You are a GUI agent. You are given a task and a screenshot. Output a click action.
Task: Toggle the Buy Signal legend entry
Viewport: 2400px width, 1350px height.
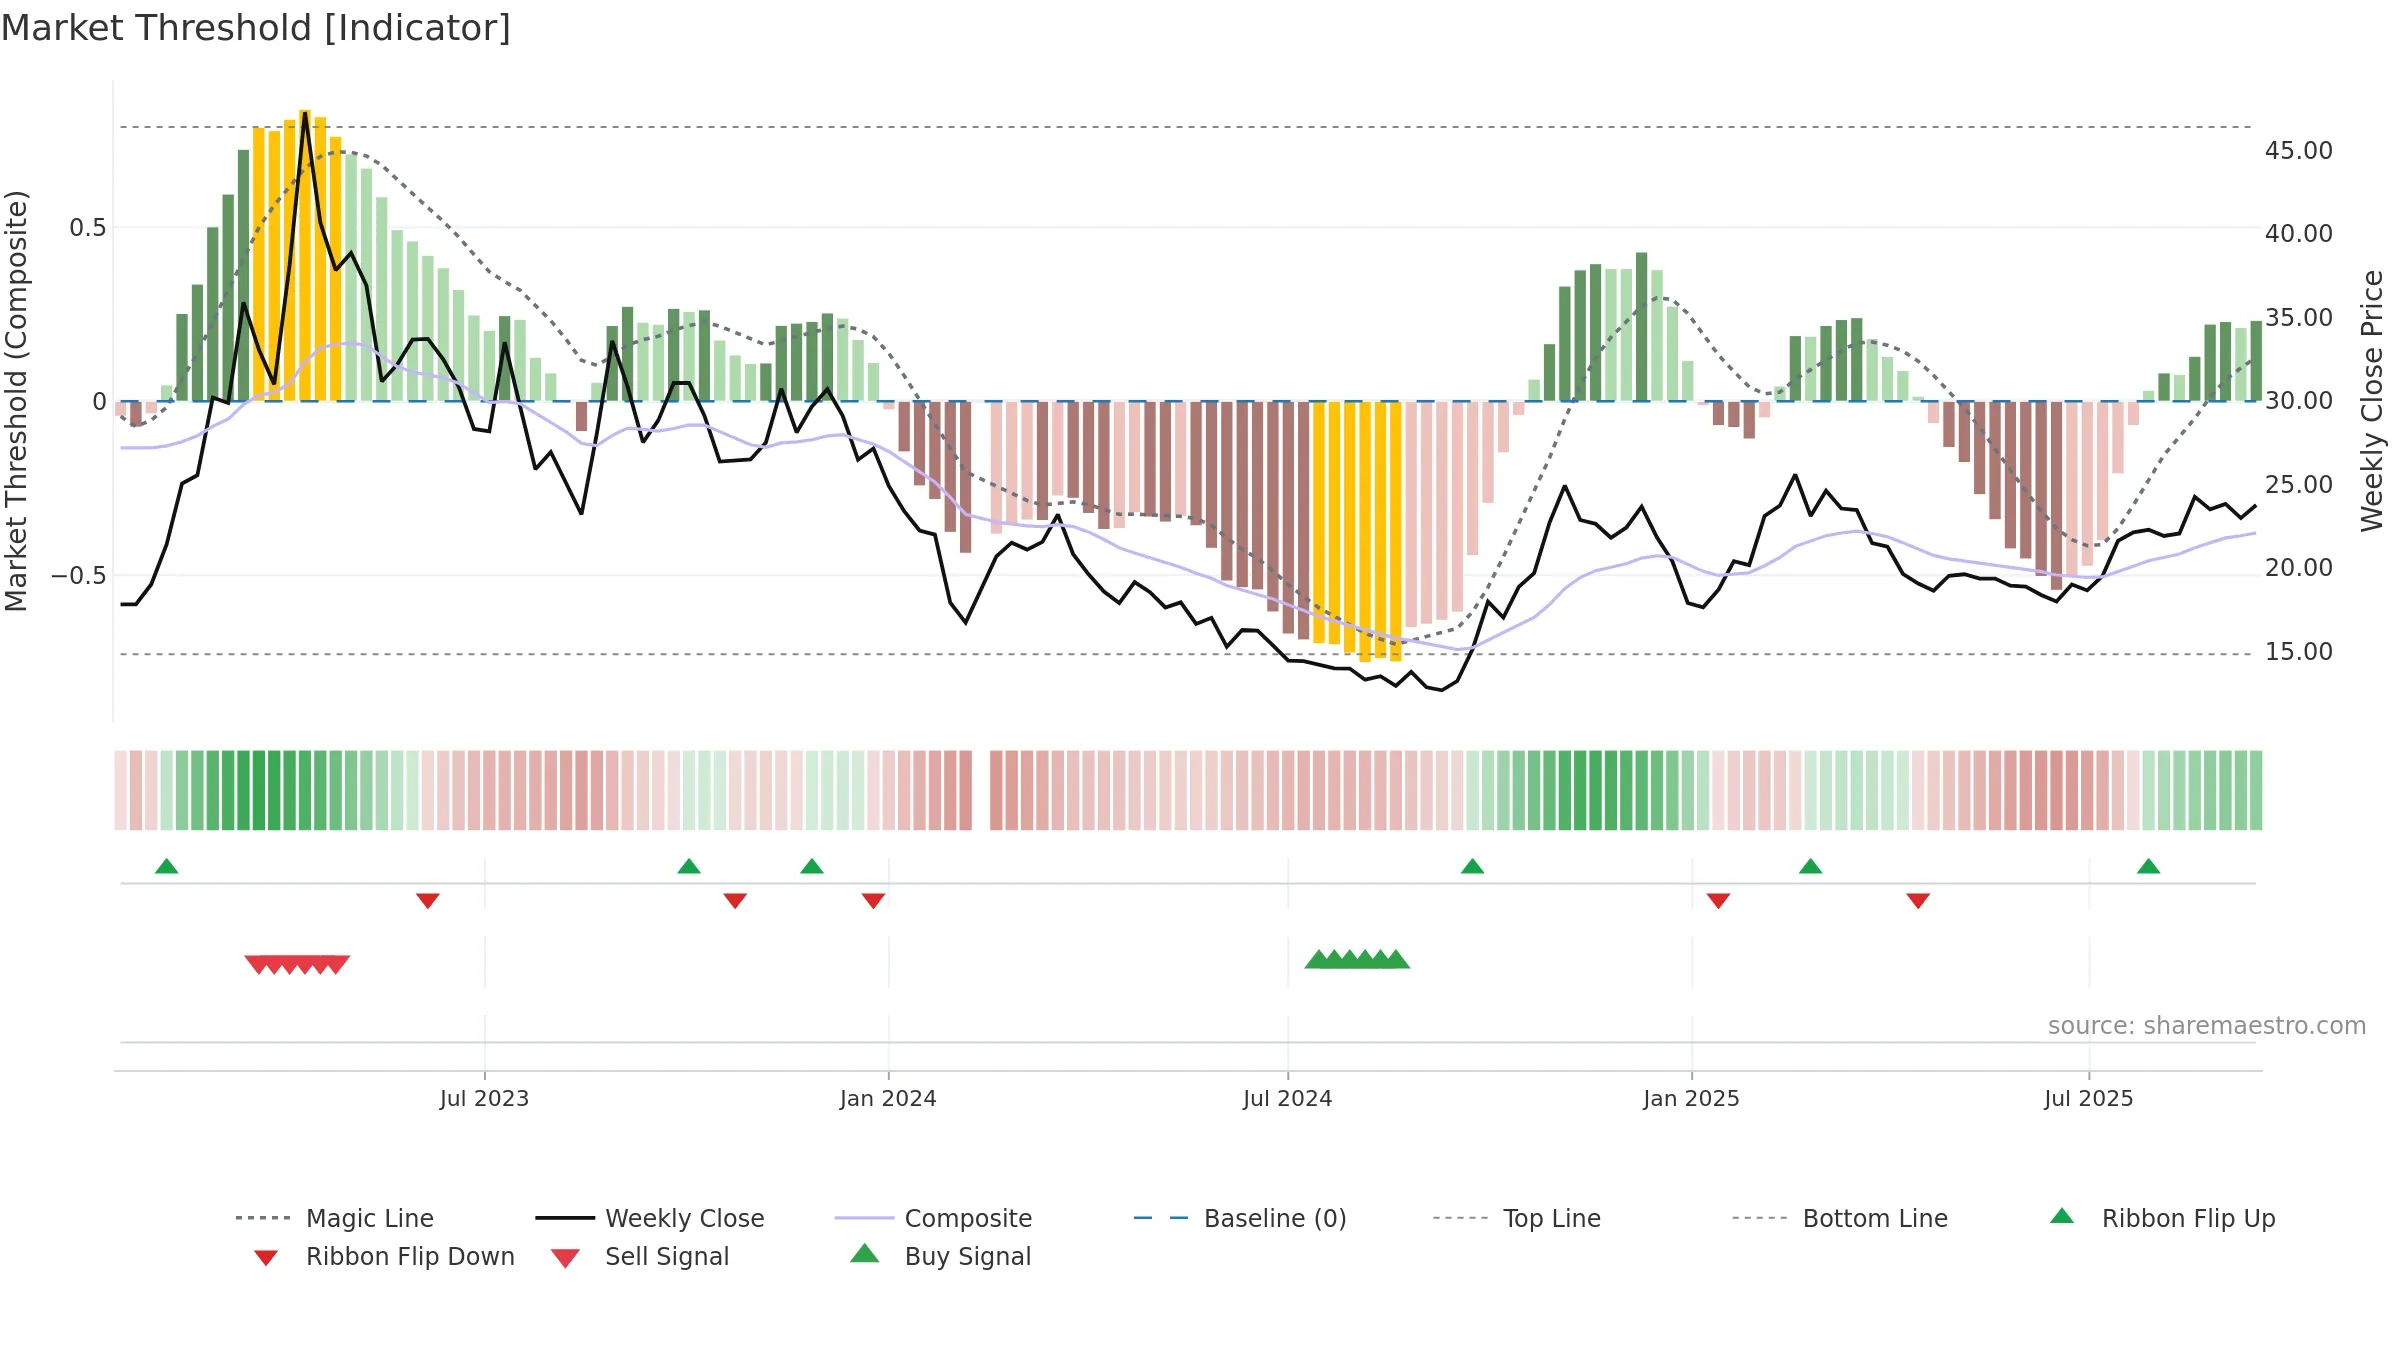tap(940, 1256)
